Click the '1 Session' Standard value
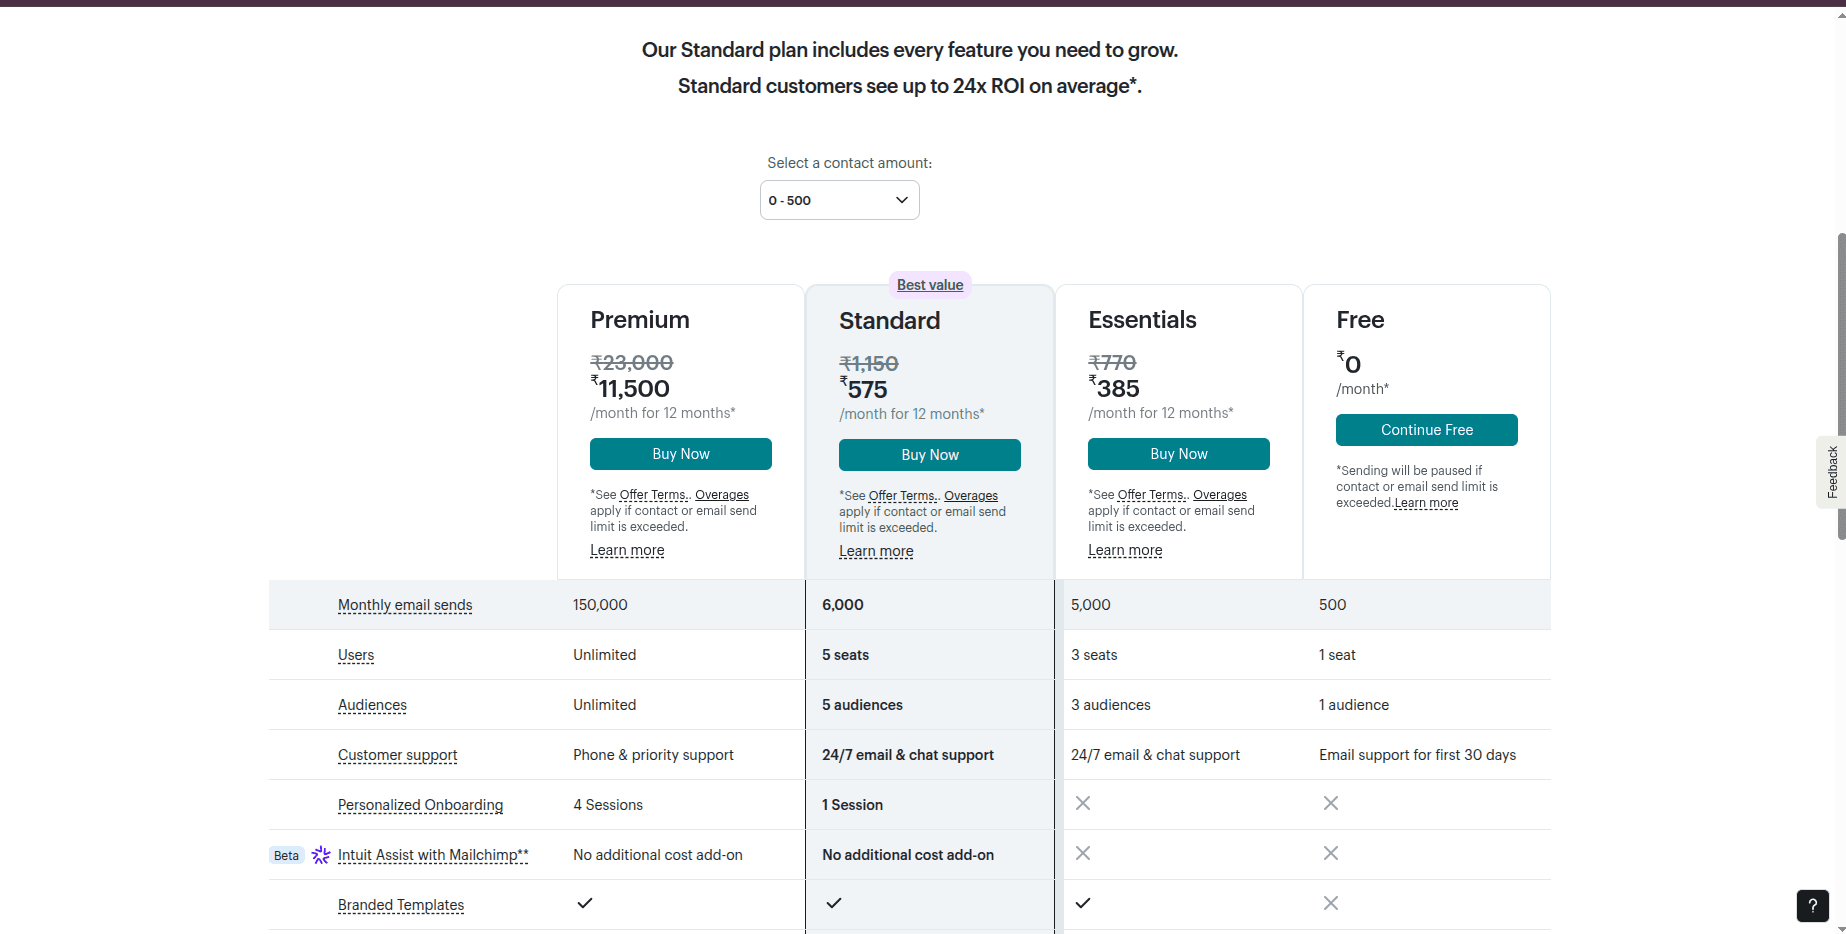 (x=853, y=805)
